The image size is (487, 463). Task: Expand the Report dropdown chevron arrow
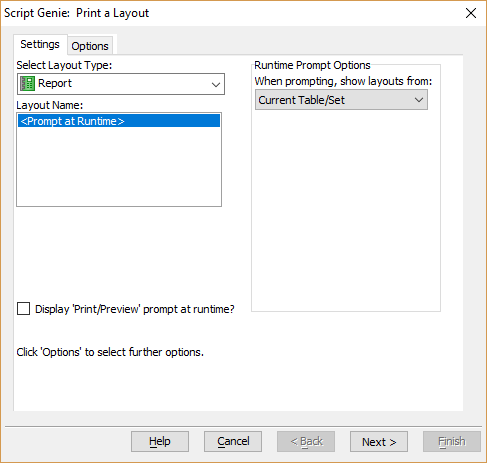click(216, 84)
